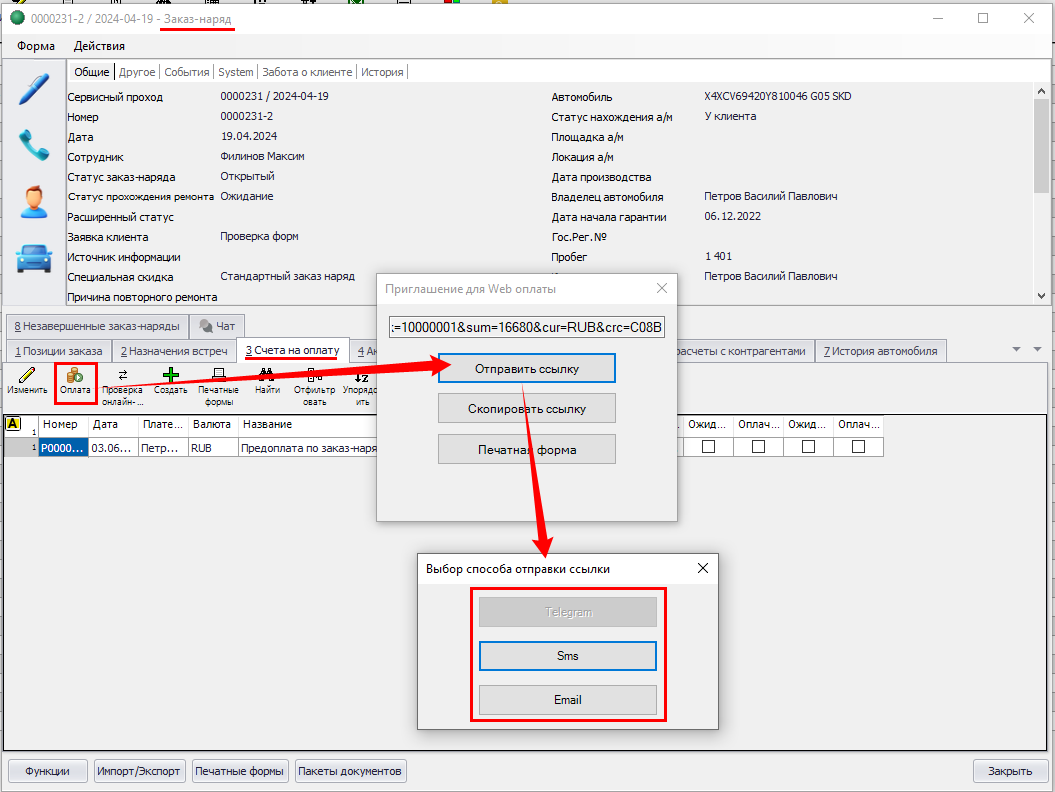1055x792 pixels.
Task: Click the Оплата coins icon in toolbar
Action: (76, 376)
